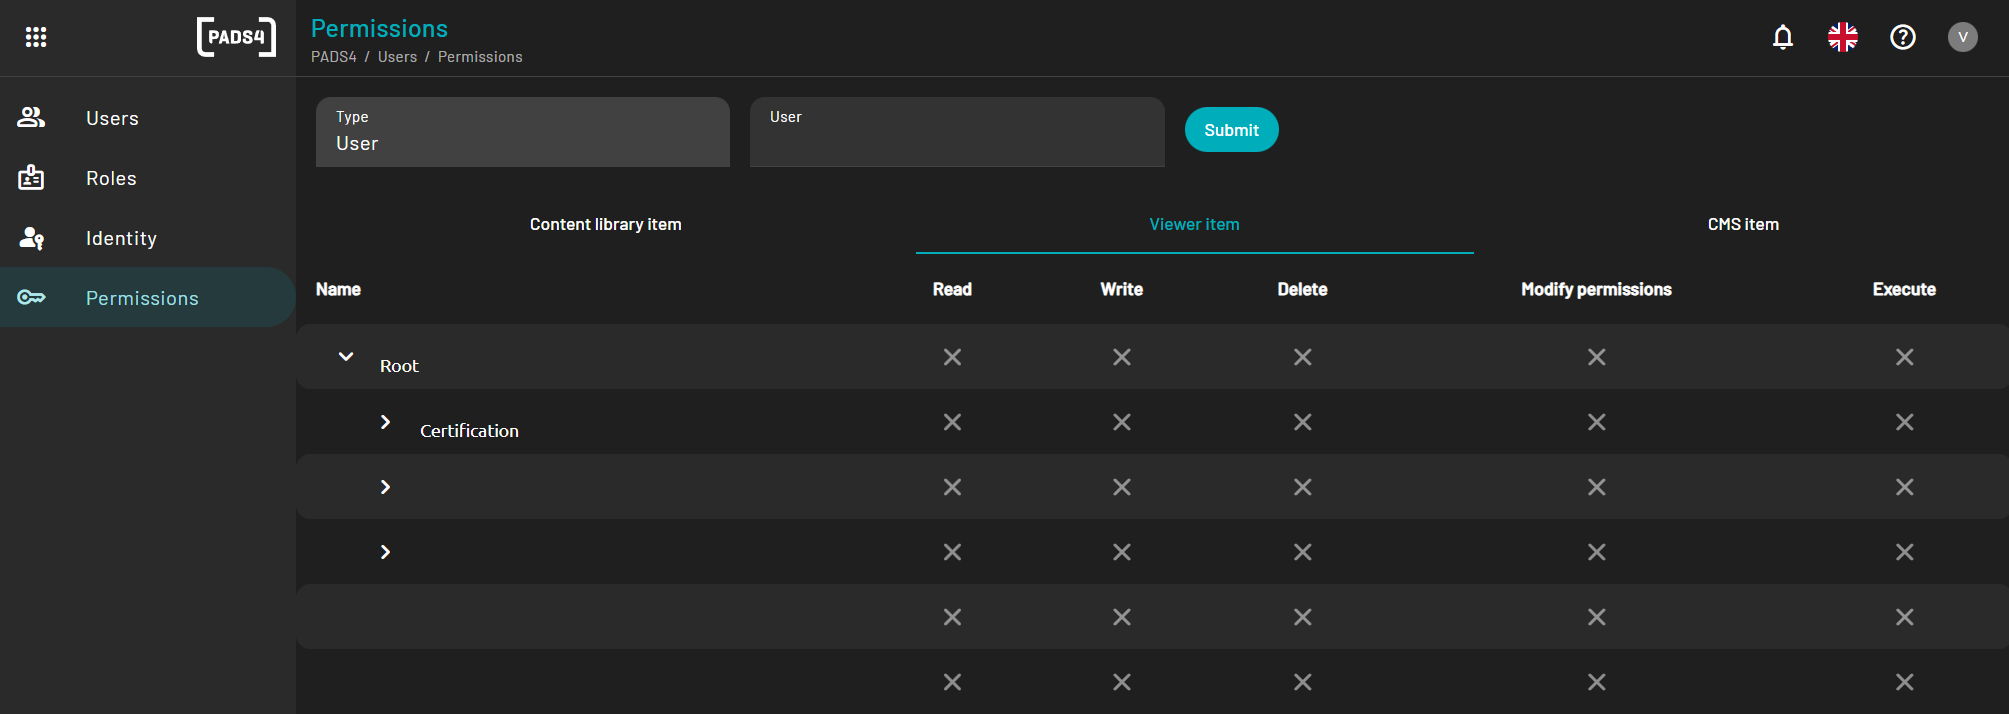The image size is (2009, 714).
Task: Click the Users sidebar icon
Action: 31,117
